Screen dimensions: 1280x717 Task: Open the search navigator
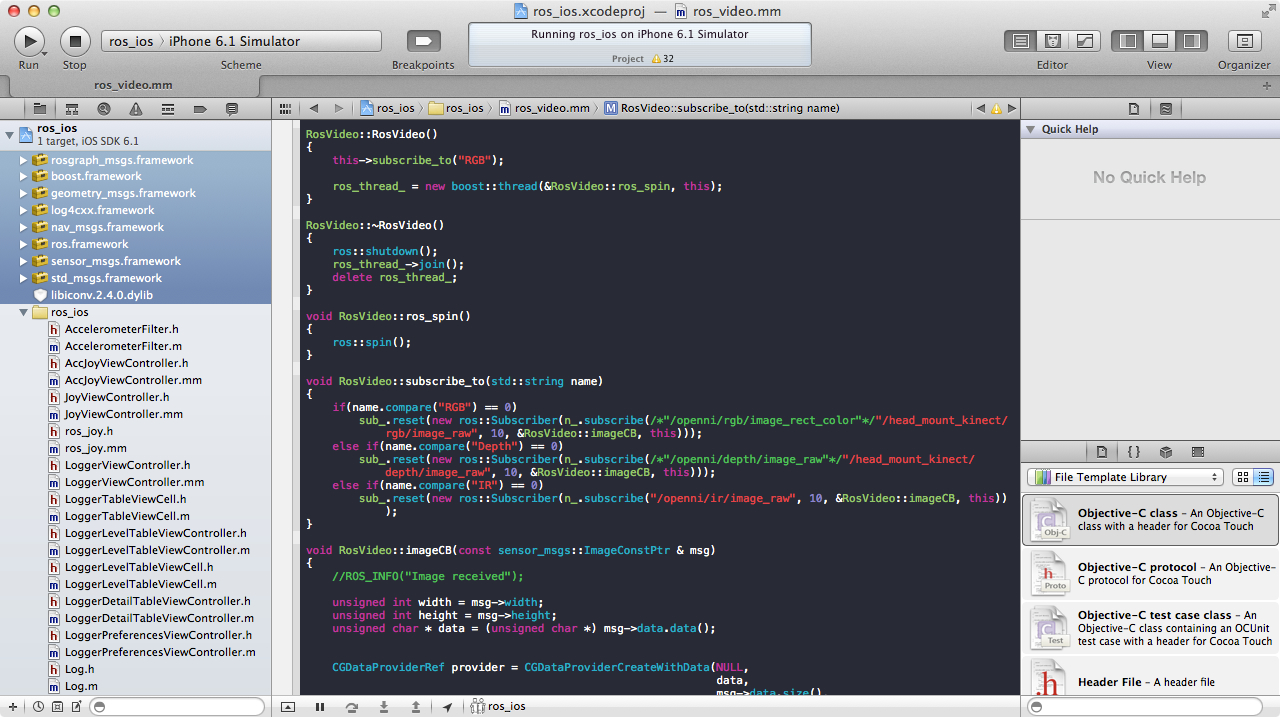coord(103,108)
